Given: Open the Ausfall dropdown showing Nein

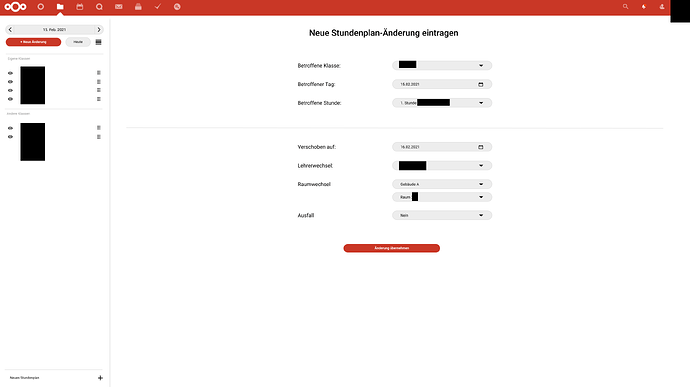Looking at the screenshot, I should (442, 215).
